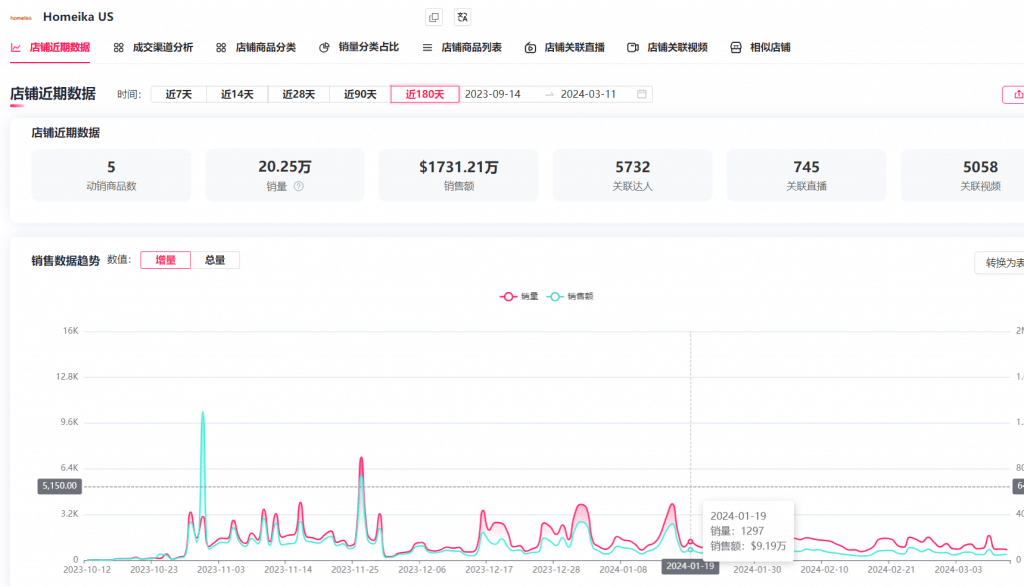Toggle the 销售额 series in the chart legend
This screenshot has height=587, width=1024.
[570, 296]
